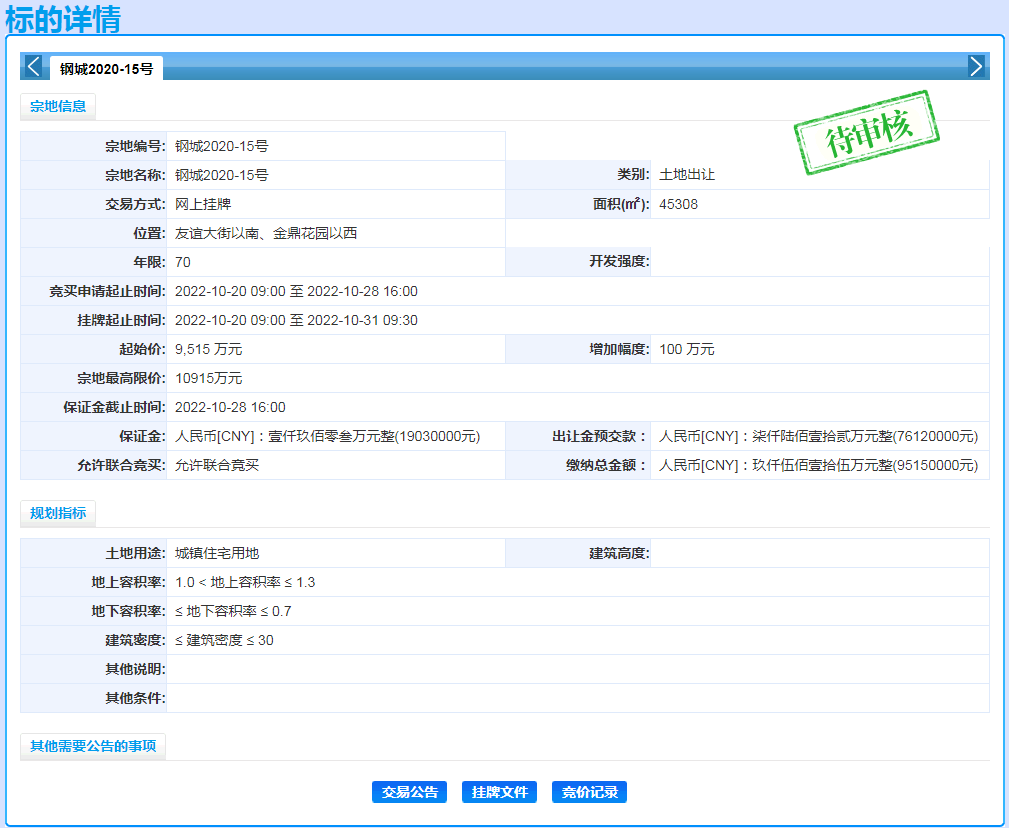Click the right arrow in the tab bar

click(x=976, y=66)
